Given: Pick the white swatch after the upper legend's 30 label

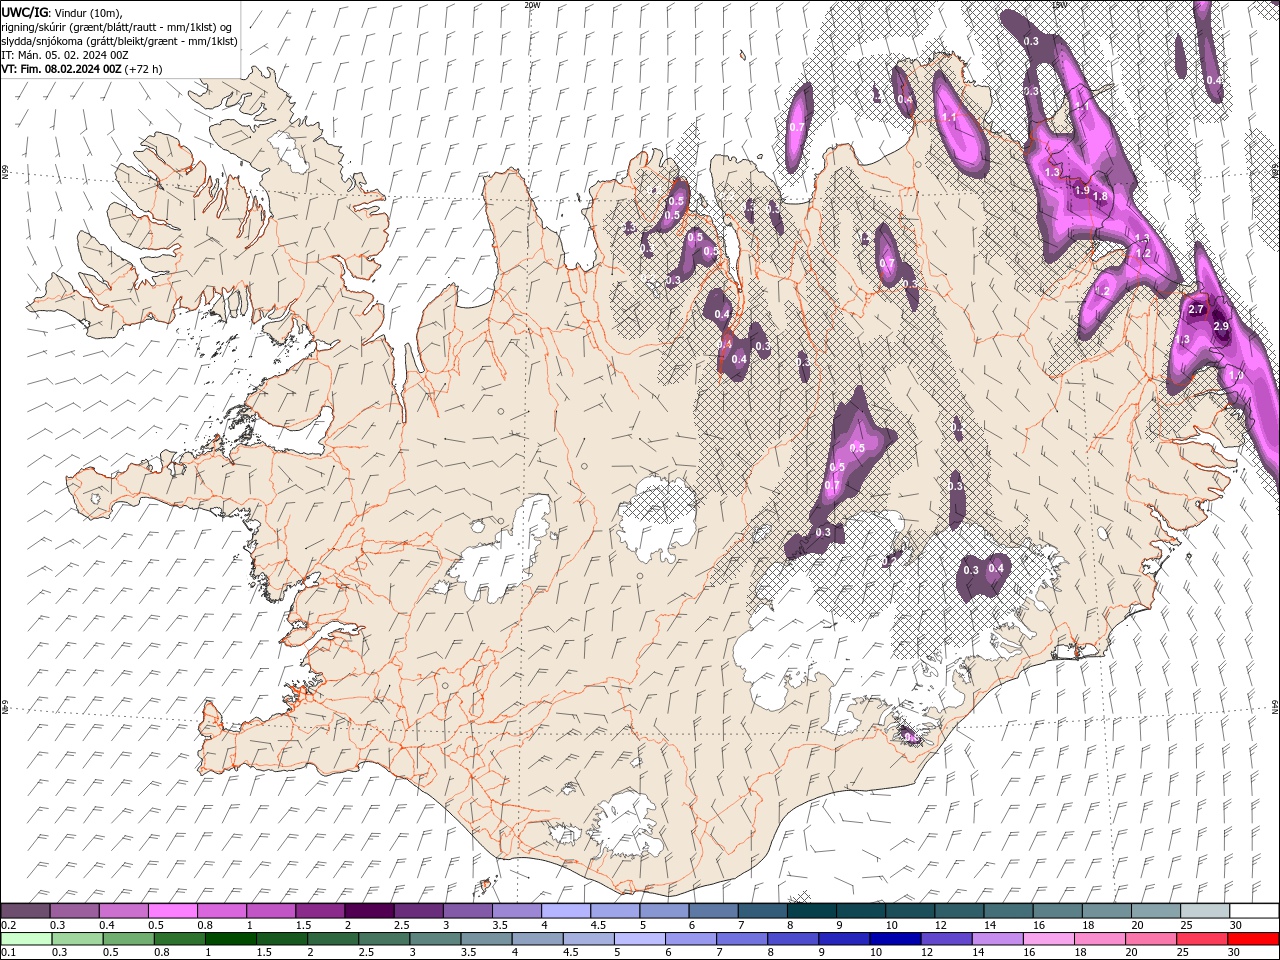Looking at the screenshot, I should click(x=1254, y=911).
